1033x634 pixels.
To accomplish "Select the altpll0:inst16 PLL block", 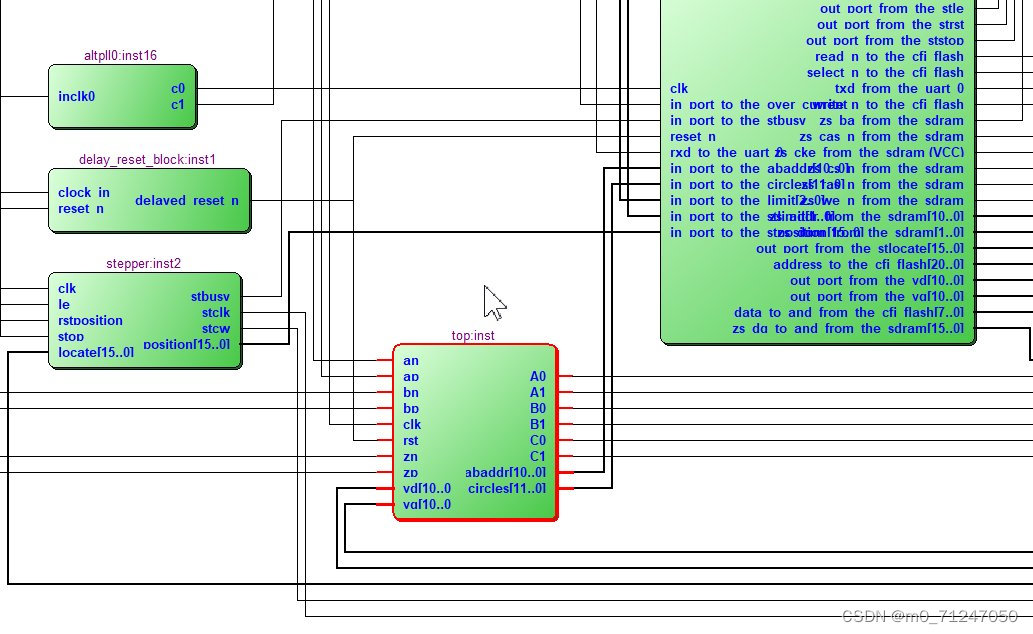I will coord(122,97).
